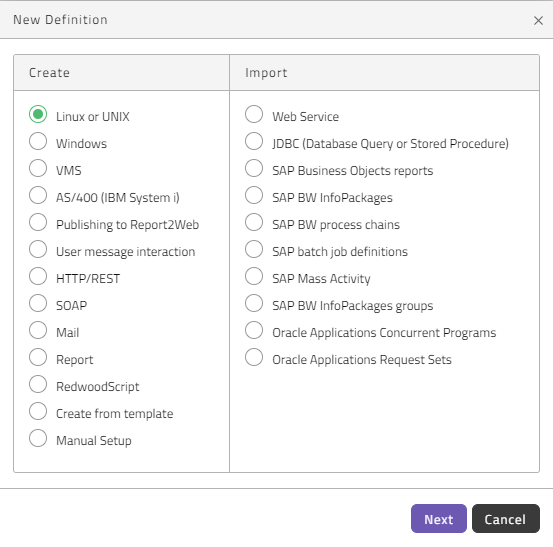Pick SAP BW process chains
553x547 pixels.
point(254,222)
